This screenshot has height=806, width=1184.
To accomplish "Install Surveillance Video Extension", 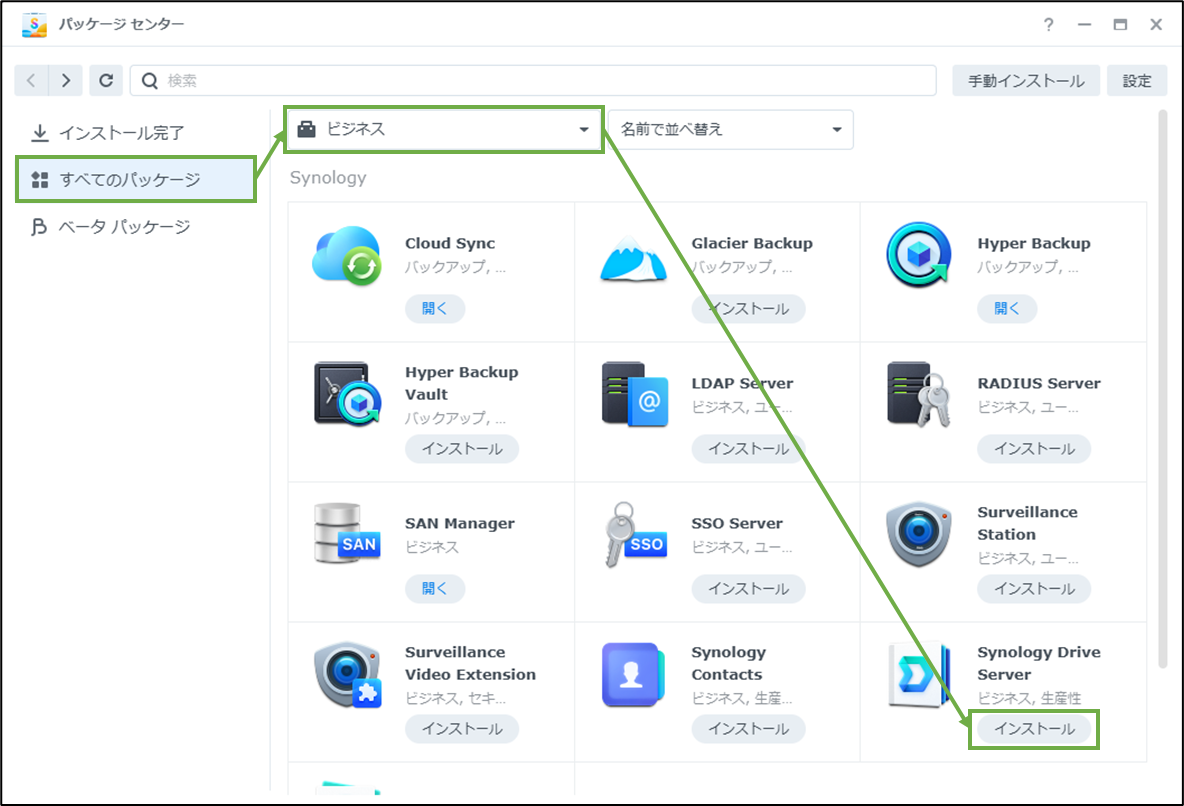I will [462, 729].
